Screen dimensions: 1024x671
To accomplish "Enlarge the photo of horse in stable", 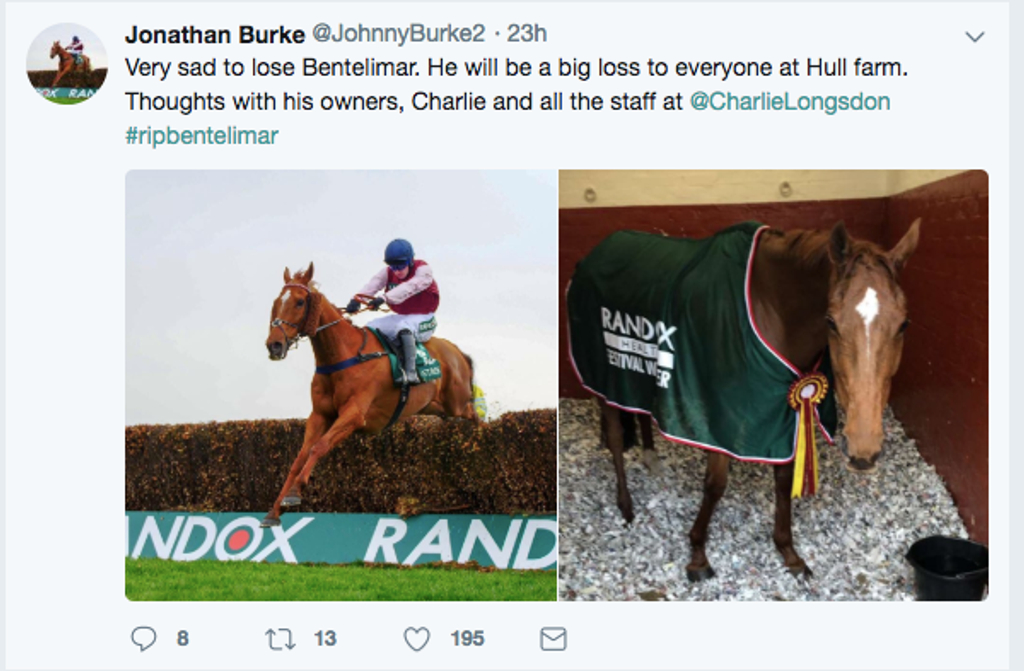I will [x=773, y=385].
